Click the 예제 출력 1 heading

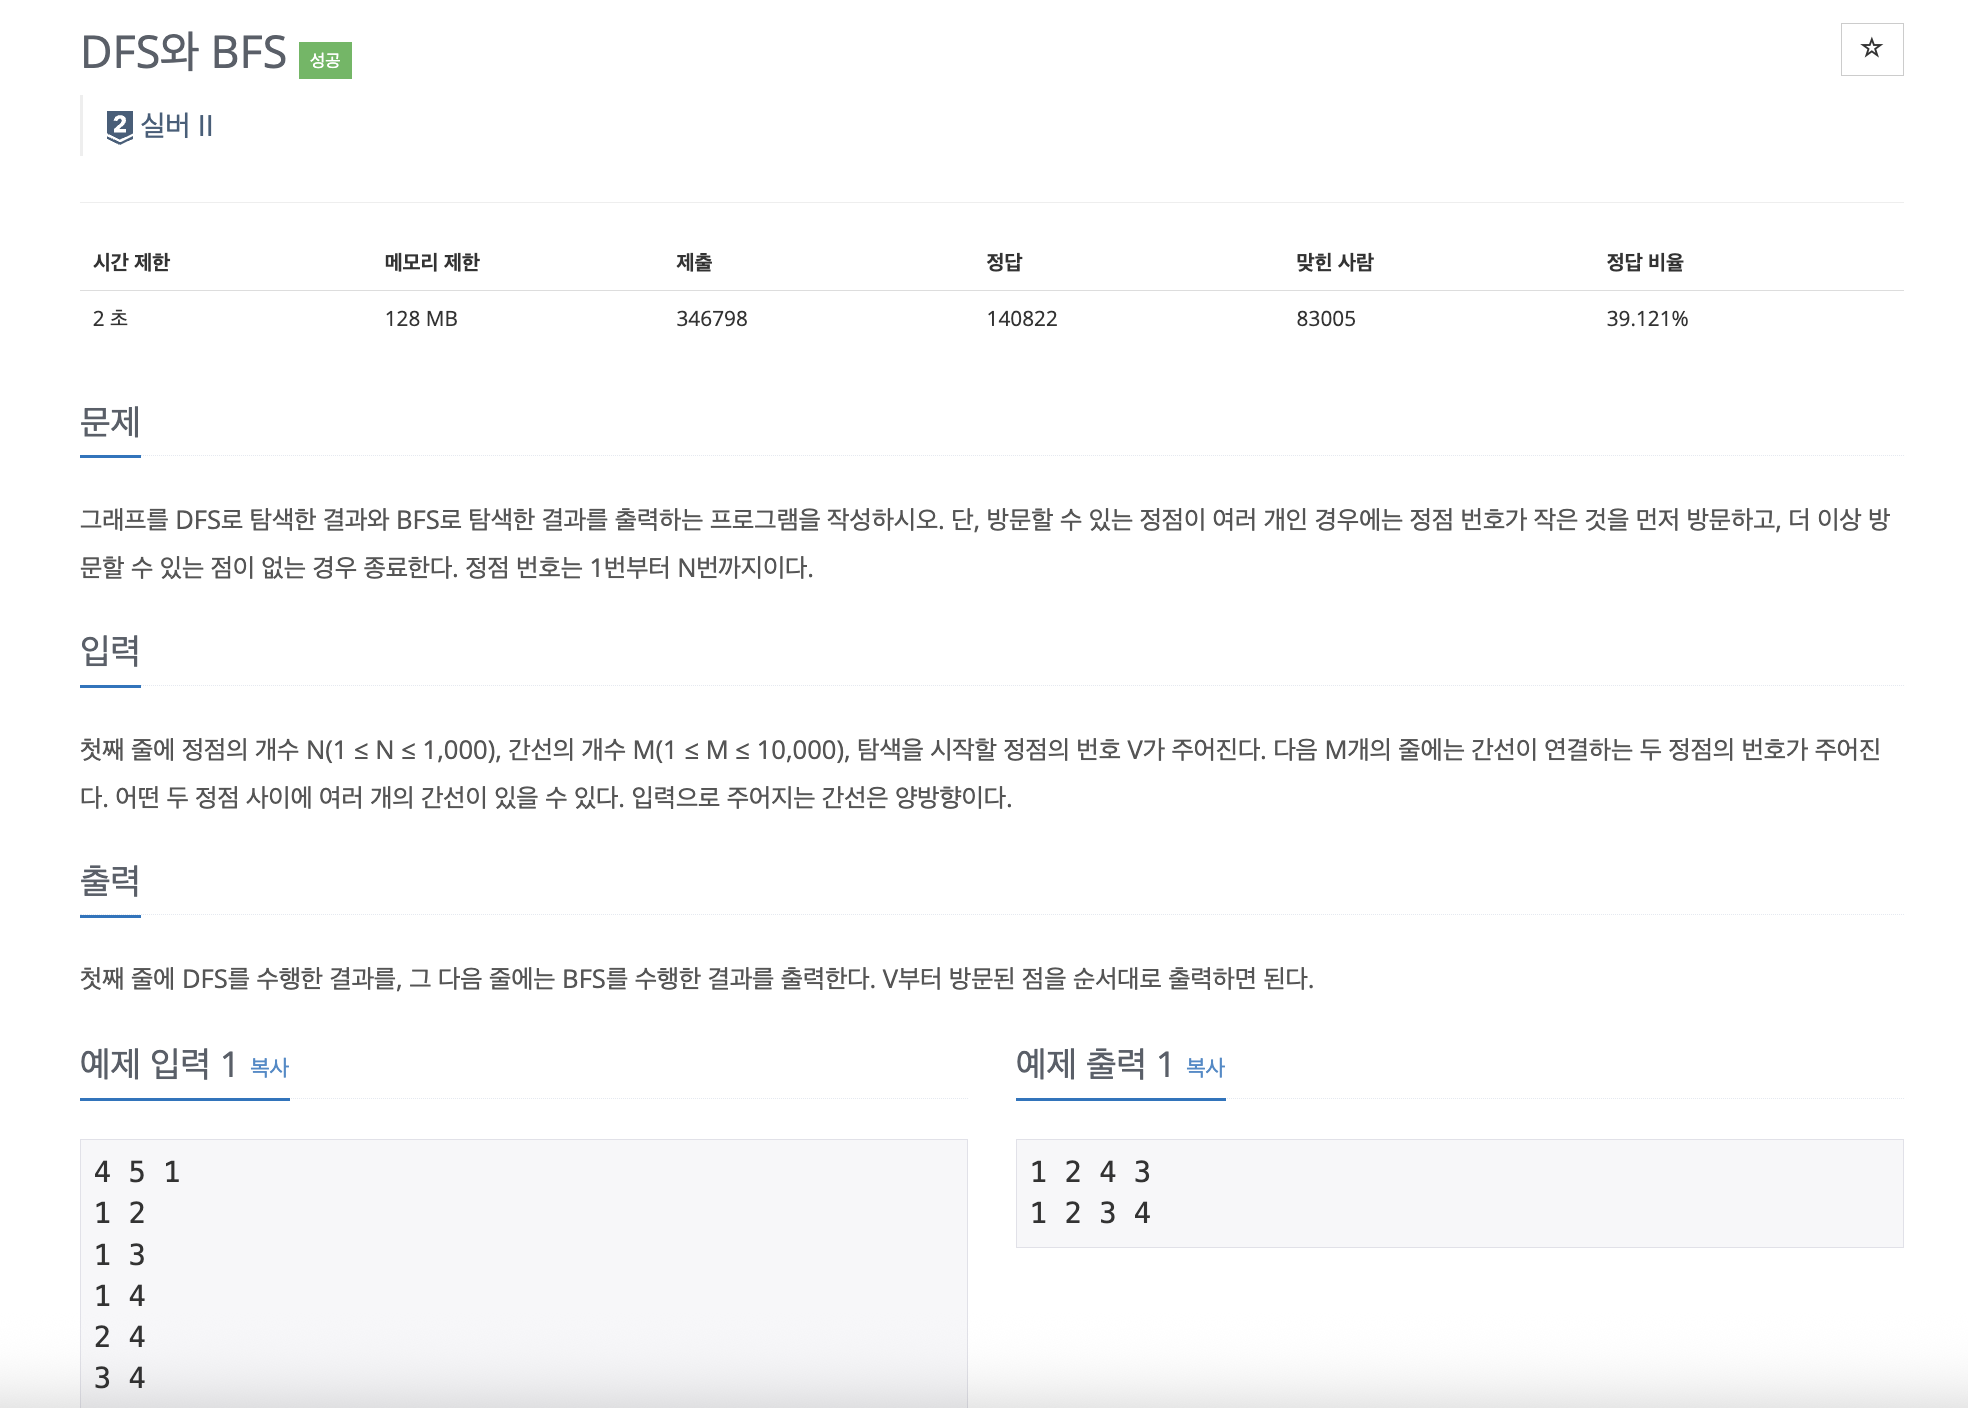tap(1094, 1064)
